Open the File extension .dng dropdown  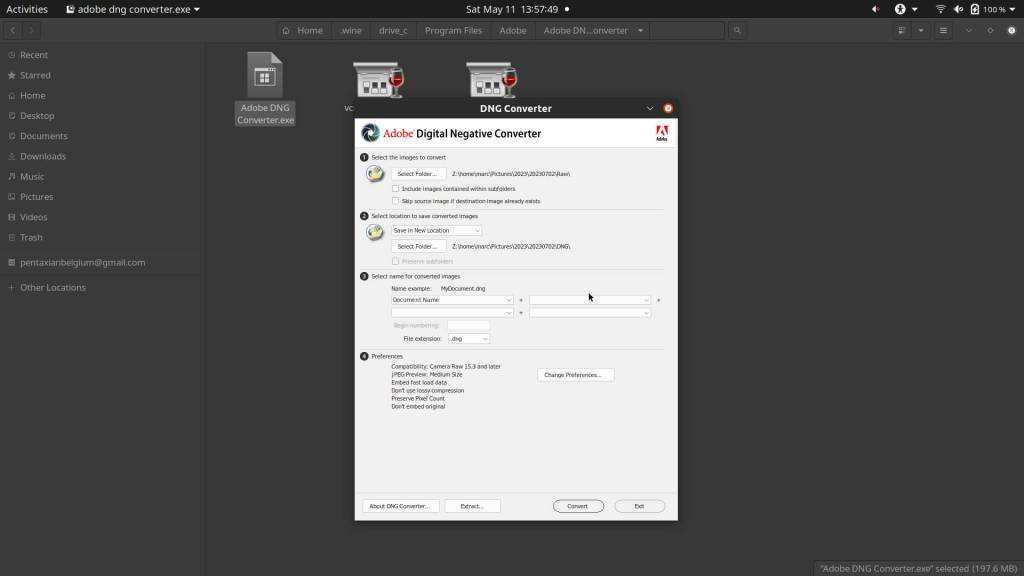pyautogui.click(x=469, y=338)
